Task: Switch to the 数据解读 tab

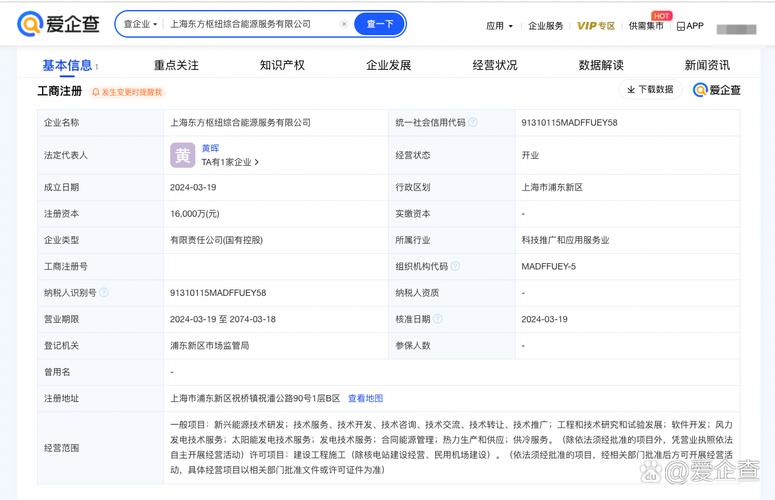Action: coord(601,65)
